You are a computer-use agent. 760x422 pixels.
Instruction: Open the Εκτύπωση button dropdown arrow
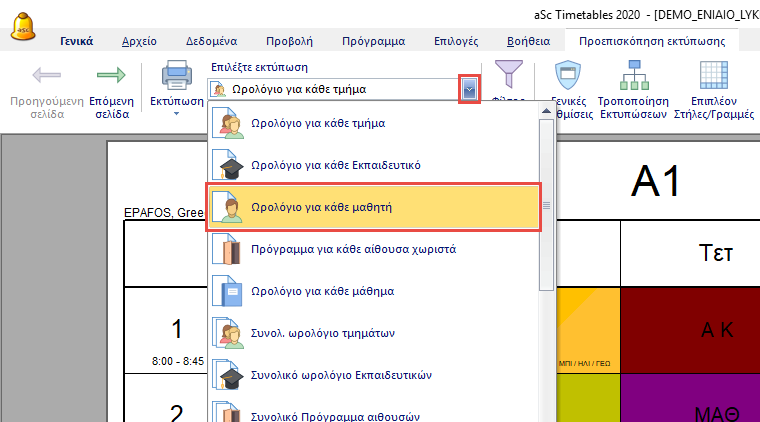[x=176, y=113]
